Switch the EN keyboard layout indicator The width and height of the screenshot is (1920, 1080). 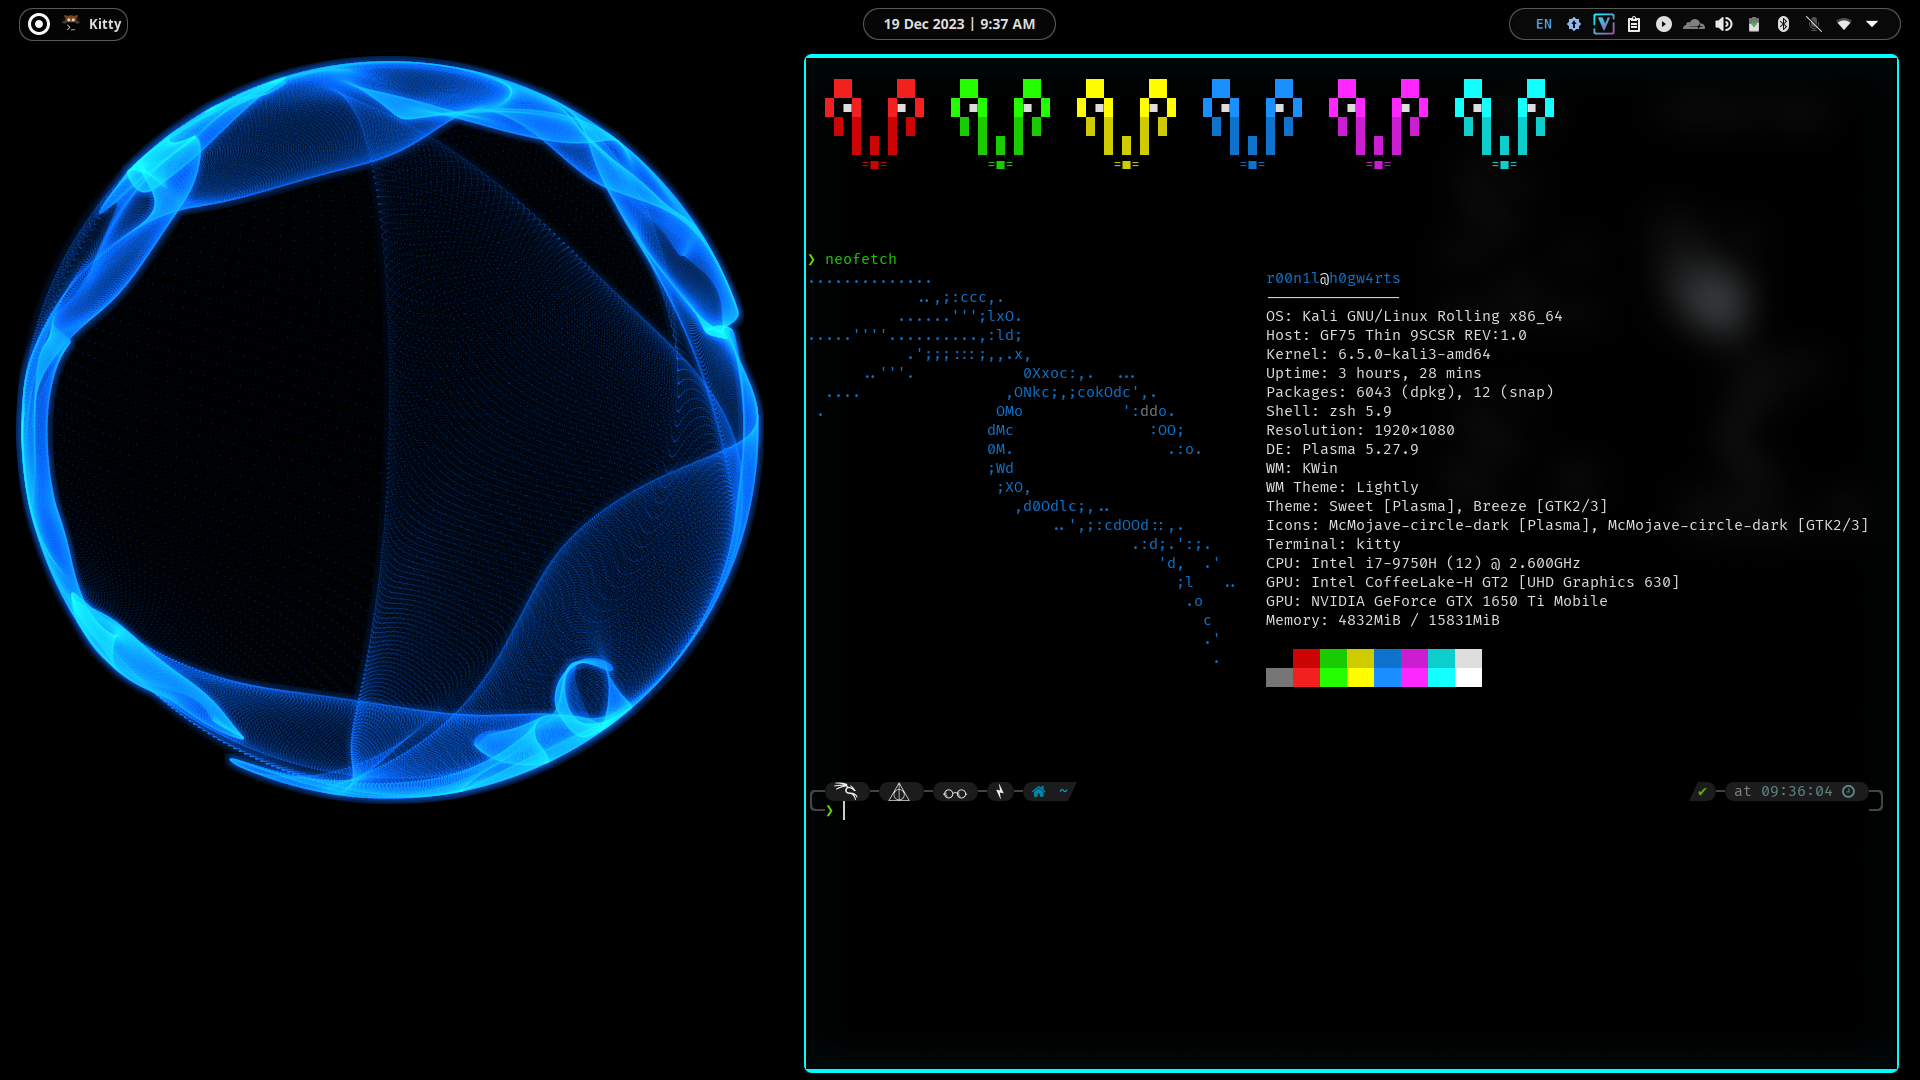(1543, 24)
